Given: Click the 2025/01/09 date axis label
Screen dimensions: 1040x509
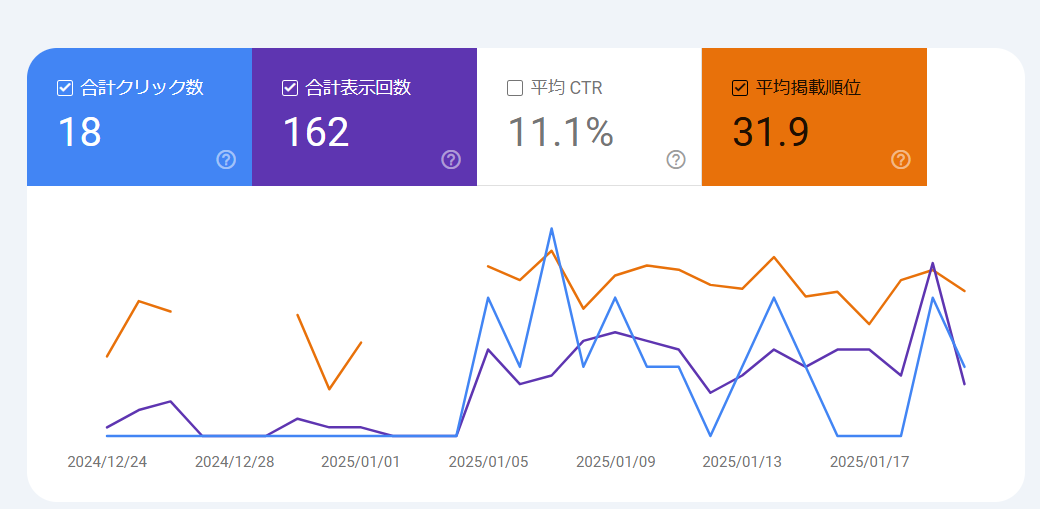Looking at the screenshot, I should tap(616, 462).
